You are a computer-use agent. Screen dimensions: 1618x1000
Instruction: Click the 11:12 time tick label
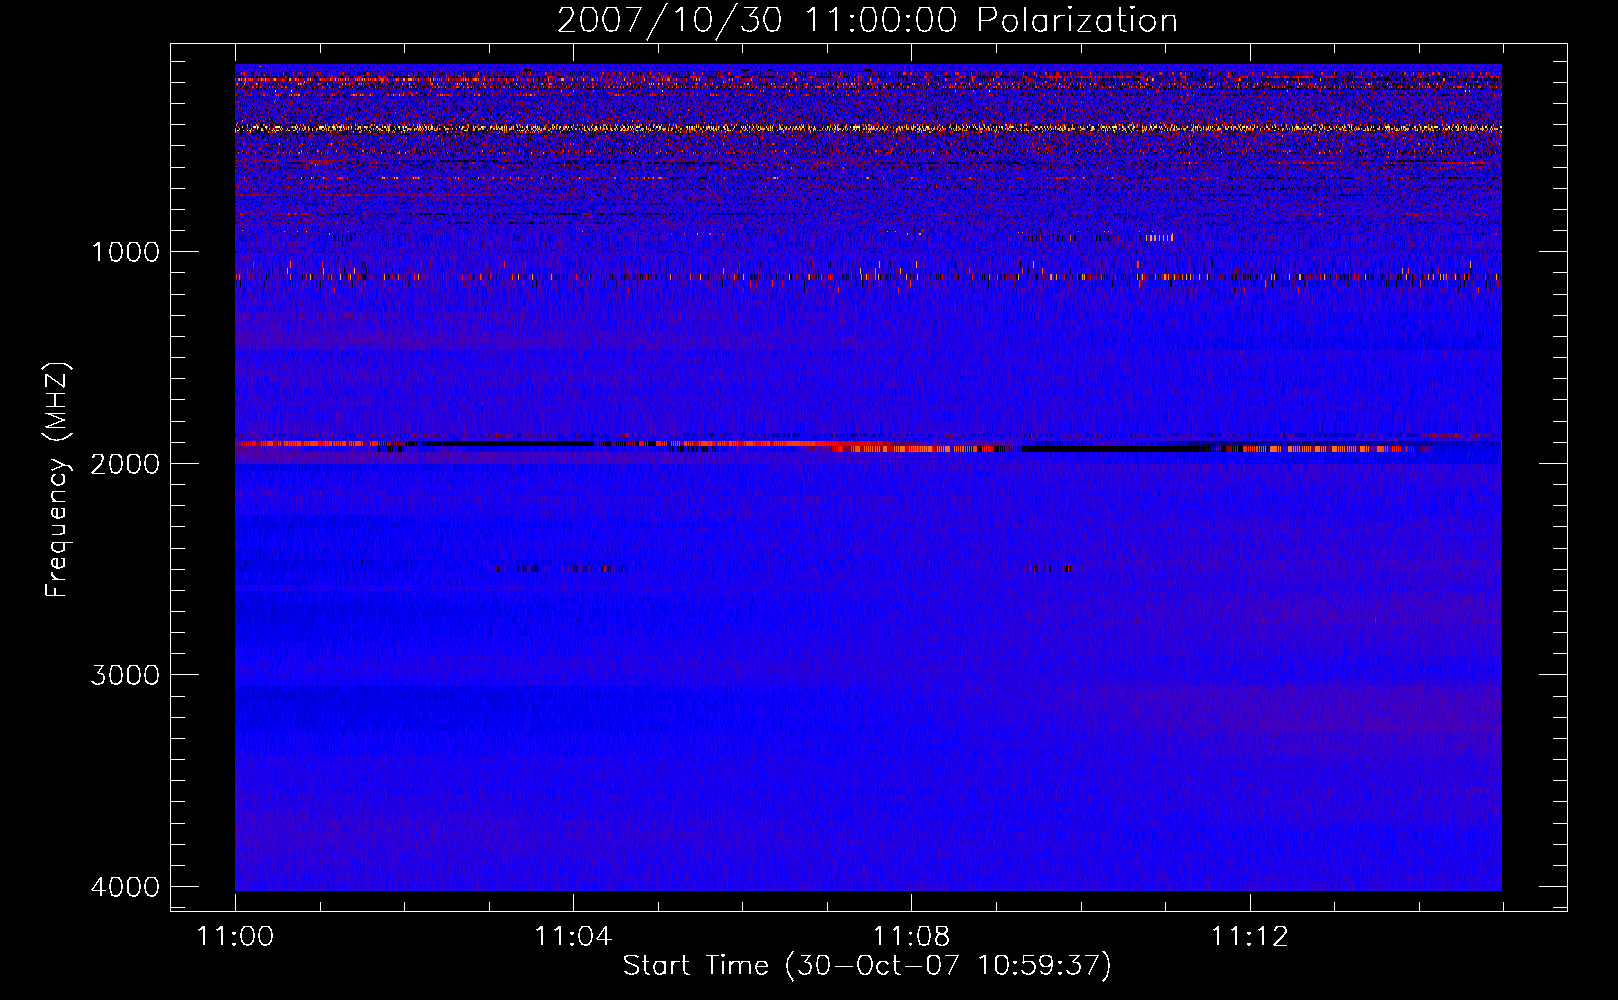(x=1250, y=937)
